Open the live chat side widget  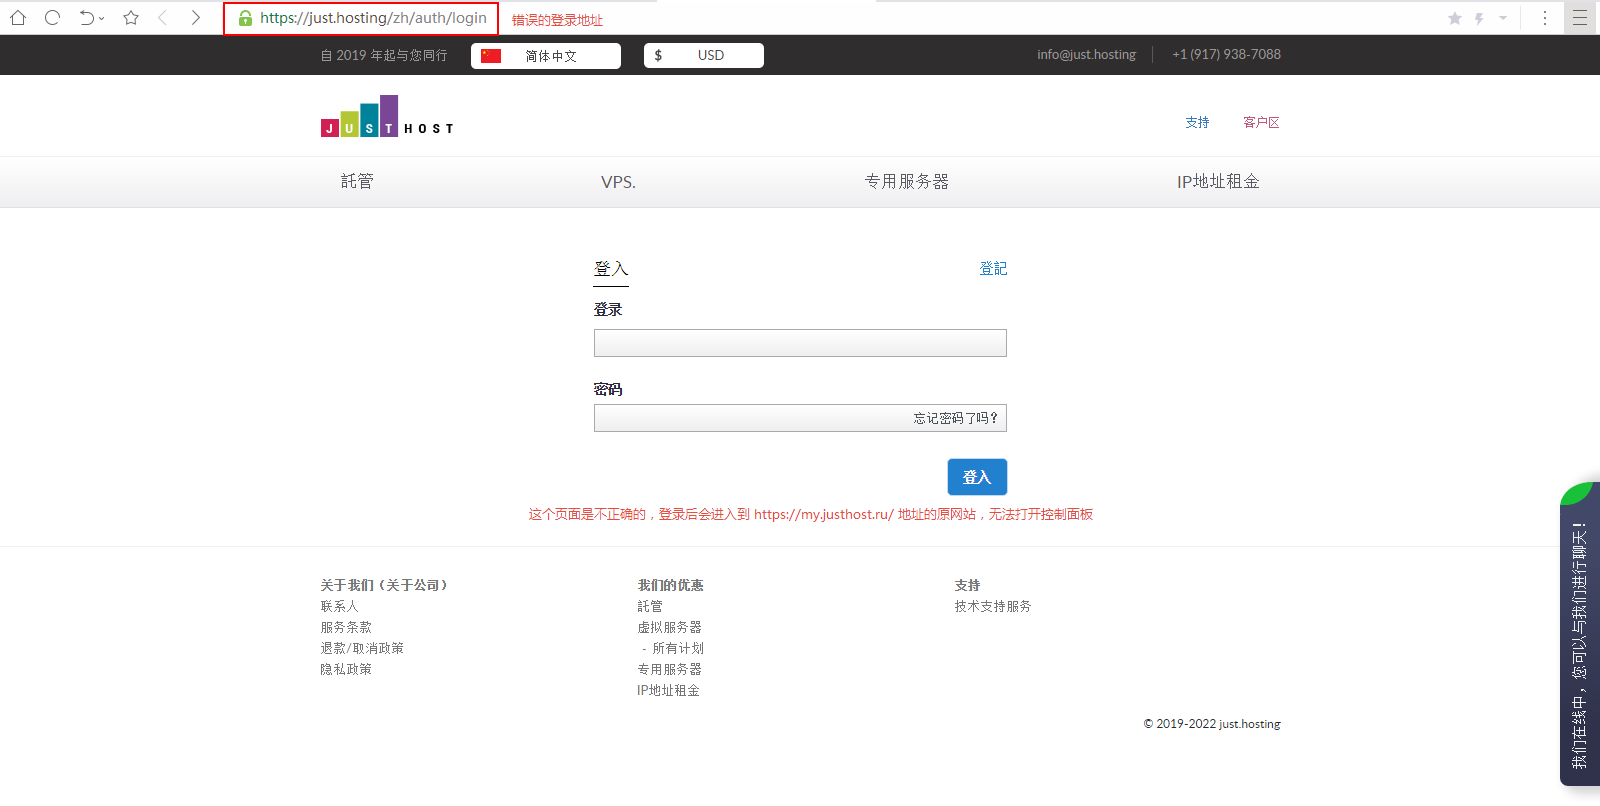tap(1580, 635)
